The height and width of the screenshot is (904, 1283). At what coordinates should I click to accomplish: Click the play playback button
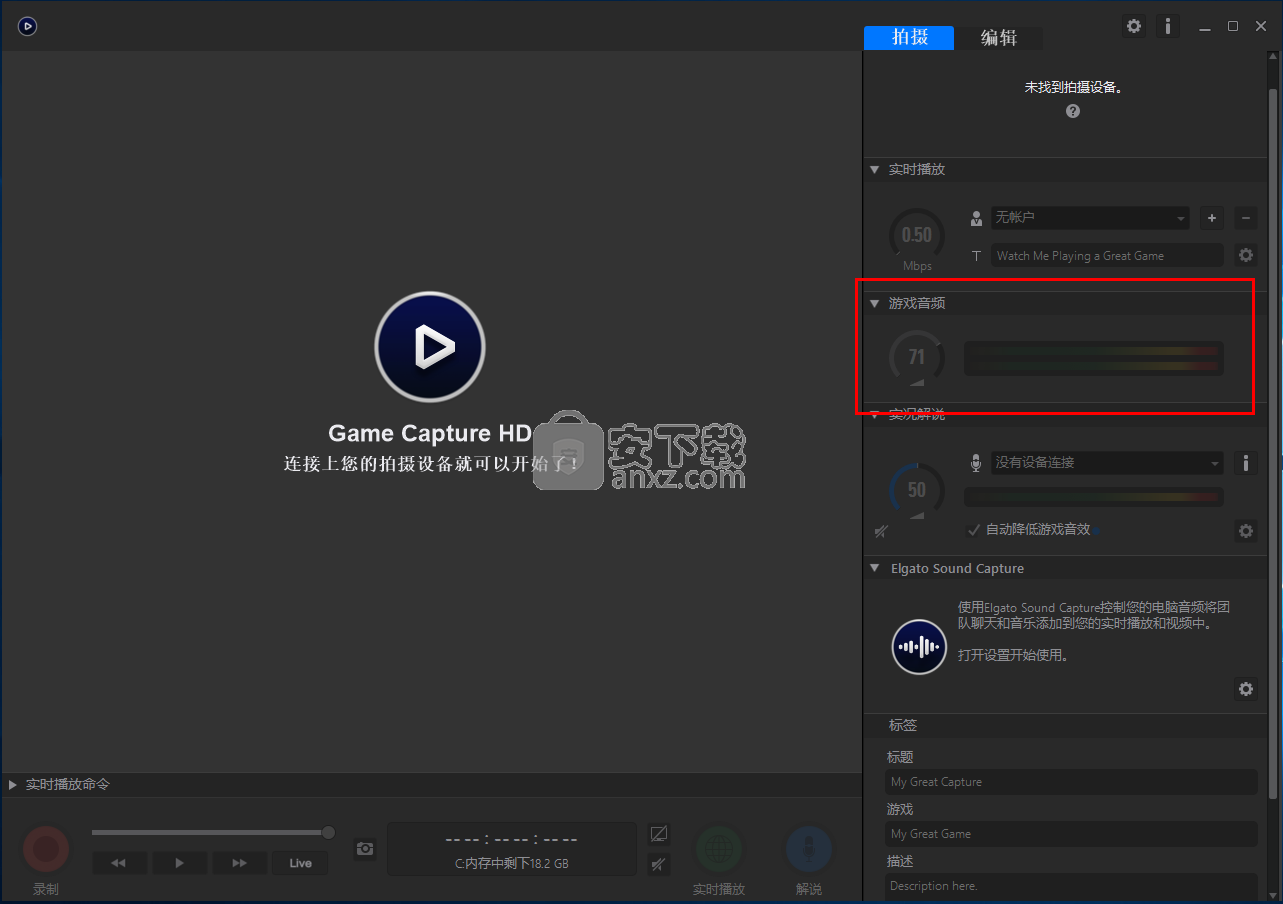click(179, 863)
